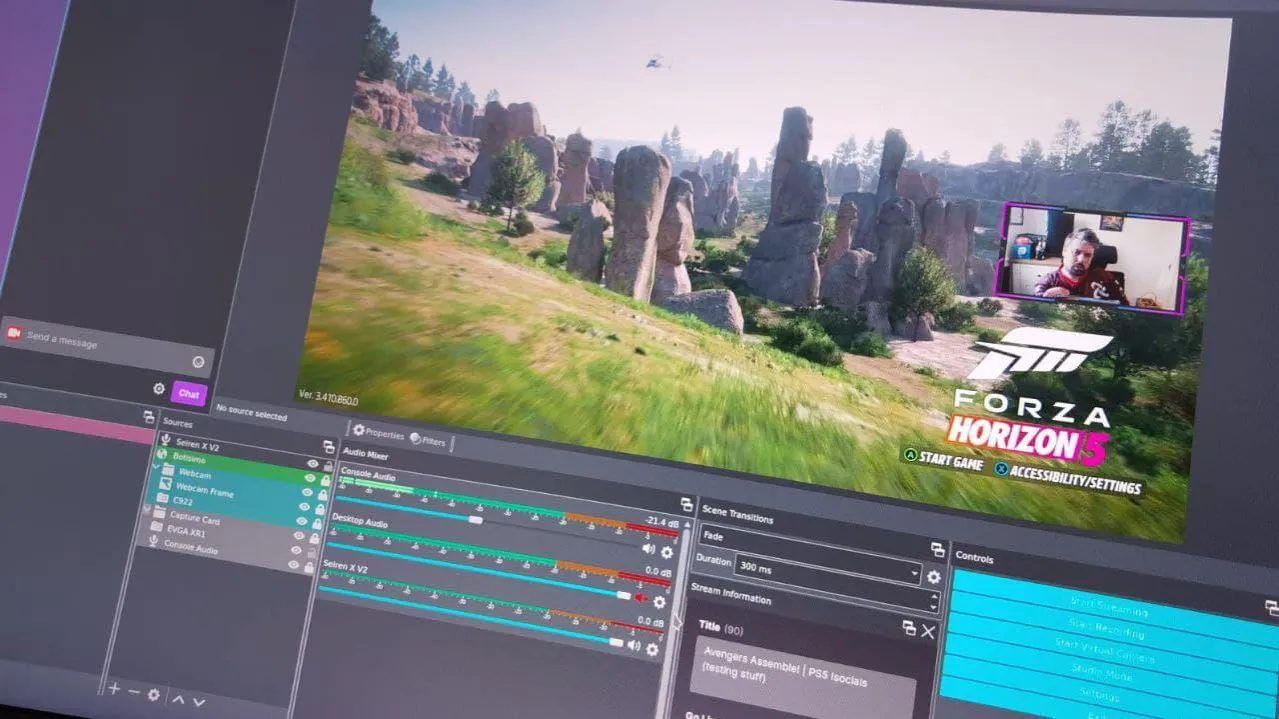The height and width of the screenshot is (719, 1279).
Task: Open source Properties in the toolbar
Action: 378,433
